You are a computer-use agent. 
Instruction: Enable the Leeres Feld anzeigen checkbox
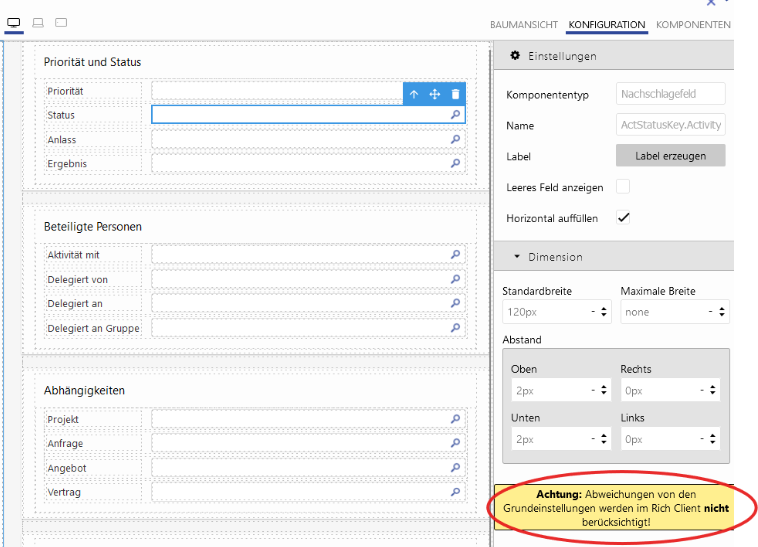click(623, 187)
